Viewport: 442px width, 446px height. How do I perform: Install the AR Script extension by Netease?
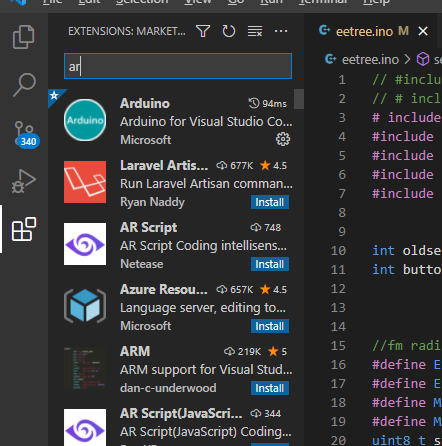(x=270, y=264)
